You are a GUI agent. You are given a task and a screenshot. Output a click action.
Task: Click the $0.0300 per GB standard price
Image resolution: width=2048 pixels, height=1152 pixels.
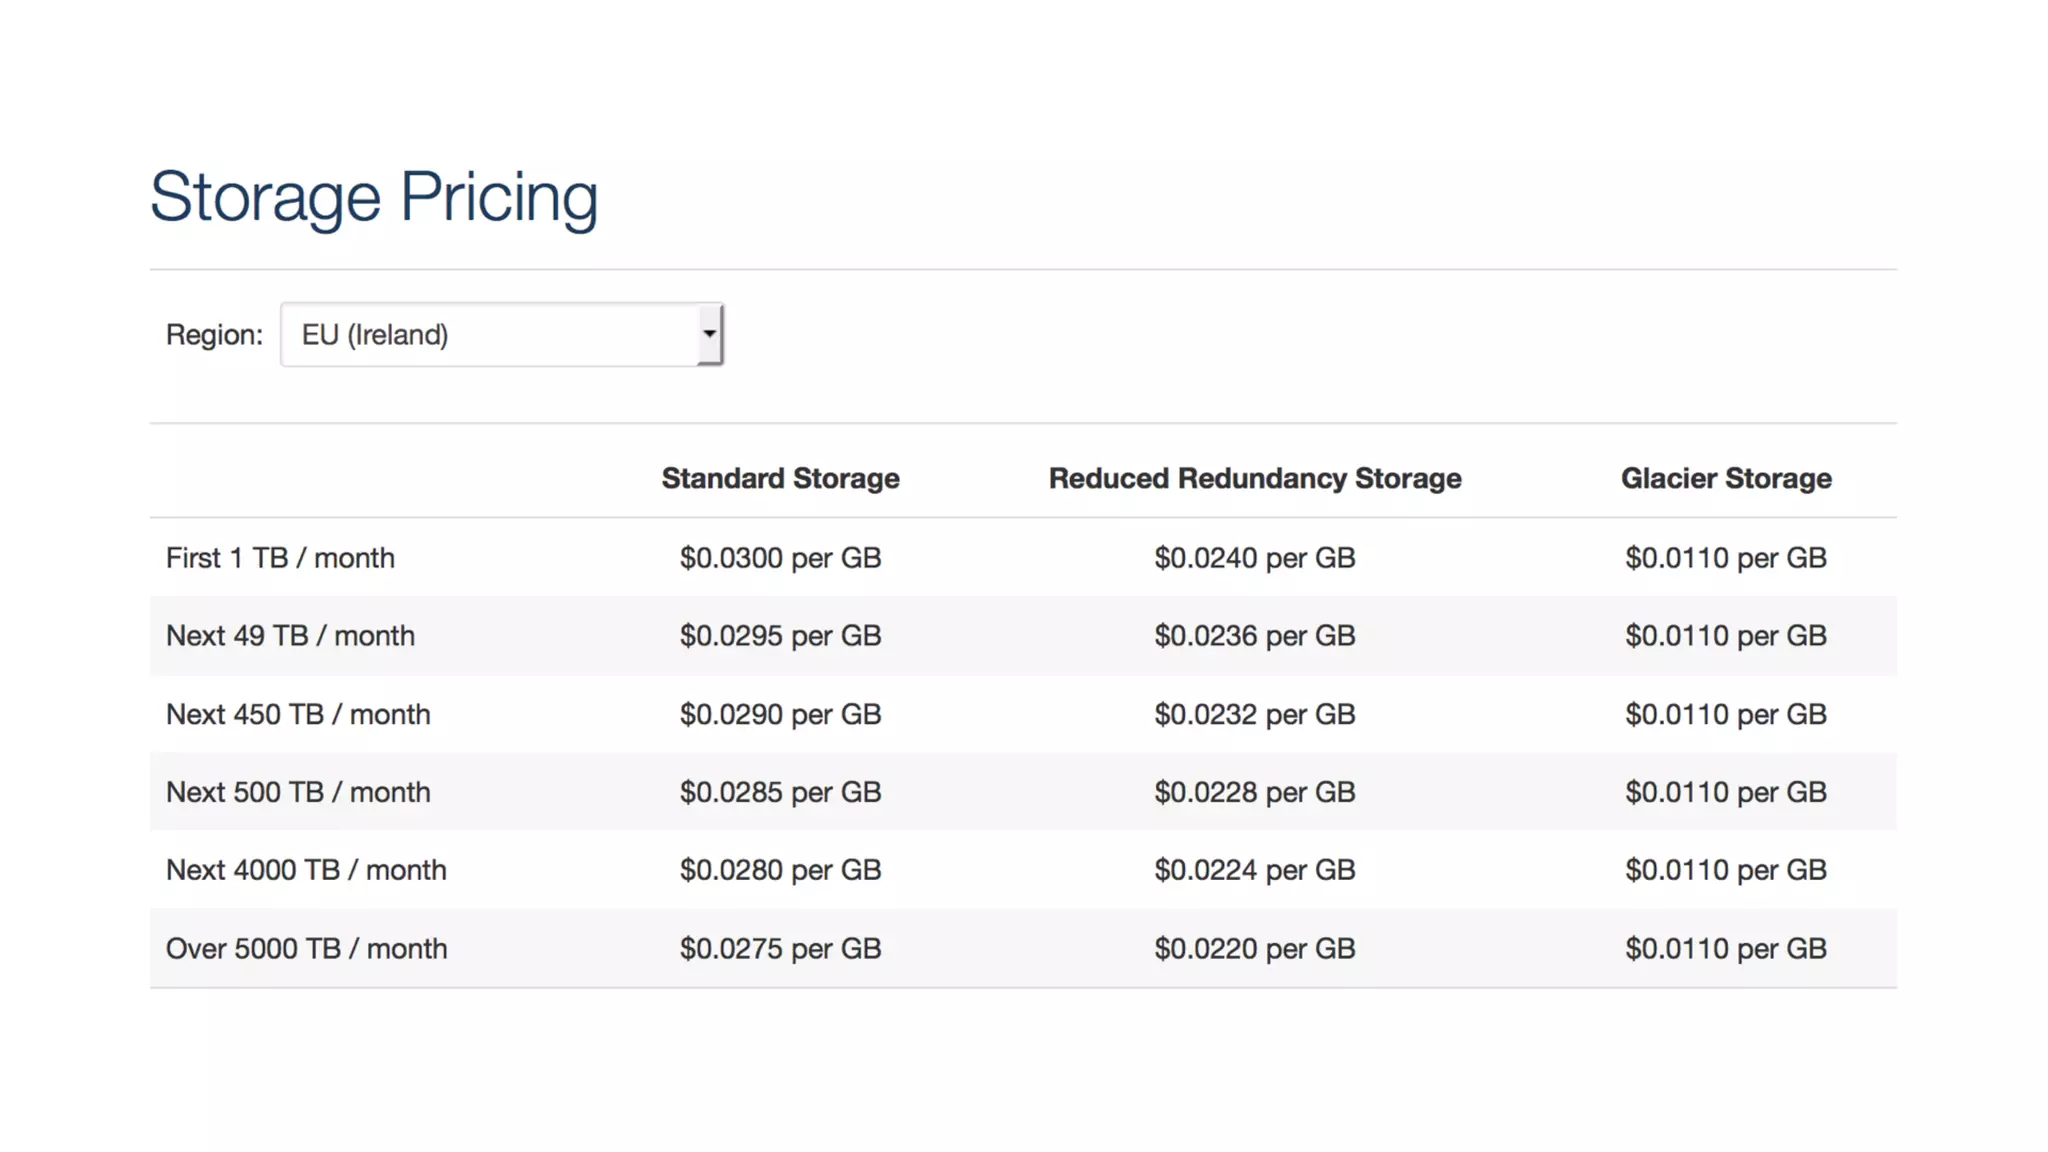780,558
